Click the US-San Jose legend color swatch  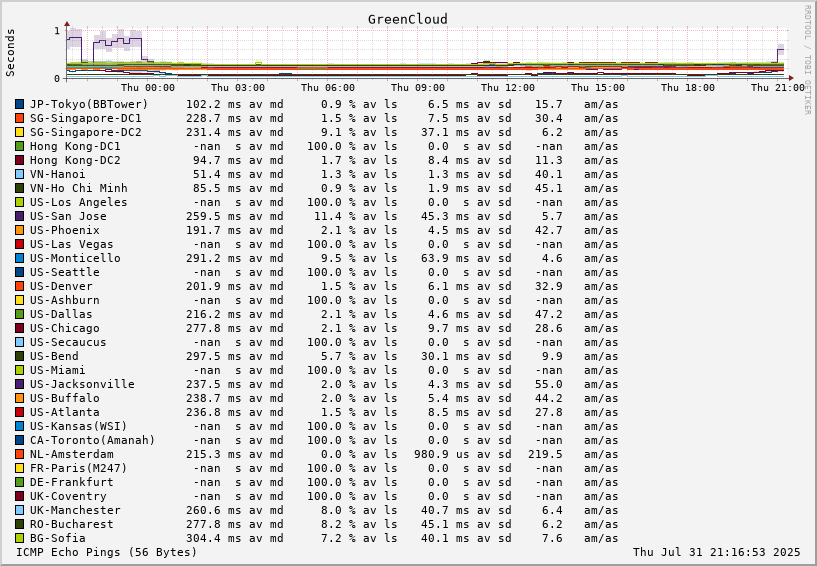click(x=19, y=216)
